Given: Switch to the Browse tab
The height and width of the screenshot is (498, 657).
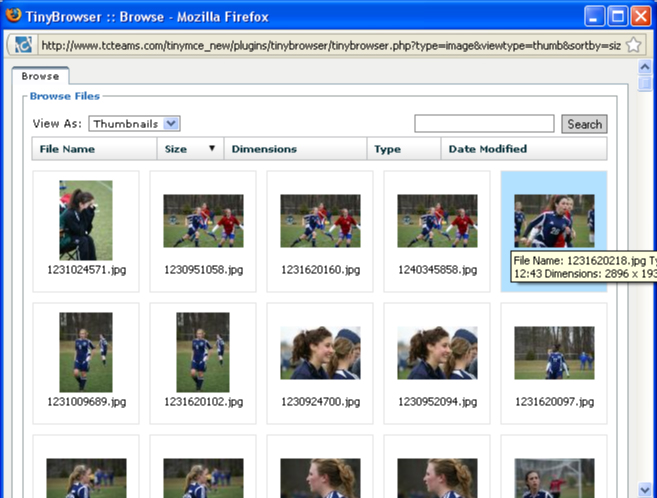Looking at the screenshot, I should click(x=40, y=76).
